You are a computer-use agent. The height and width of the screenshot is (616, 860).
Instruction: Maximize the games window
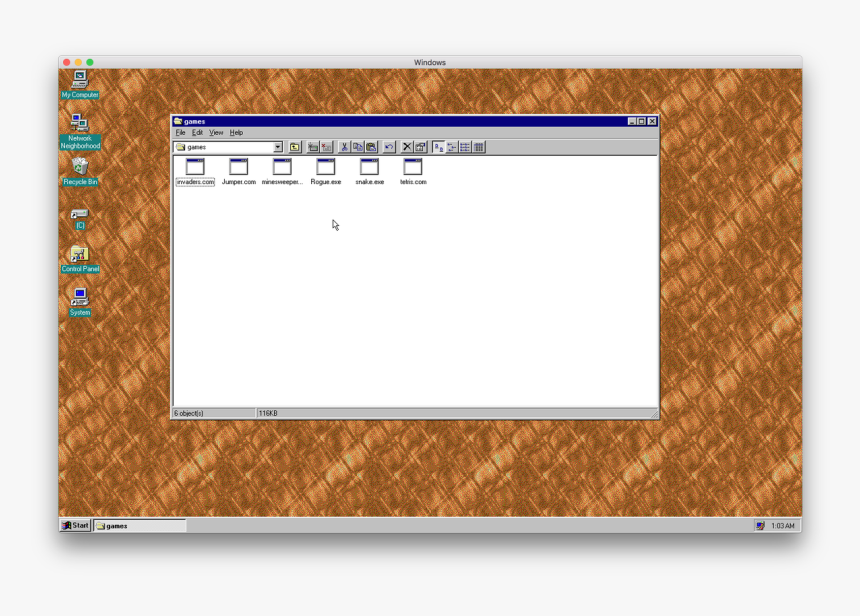point(641,121)
